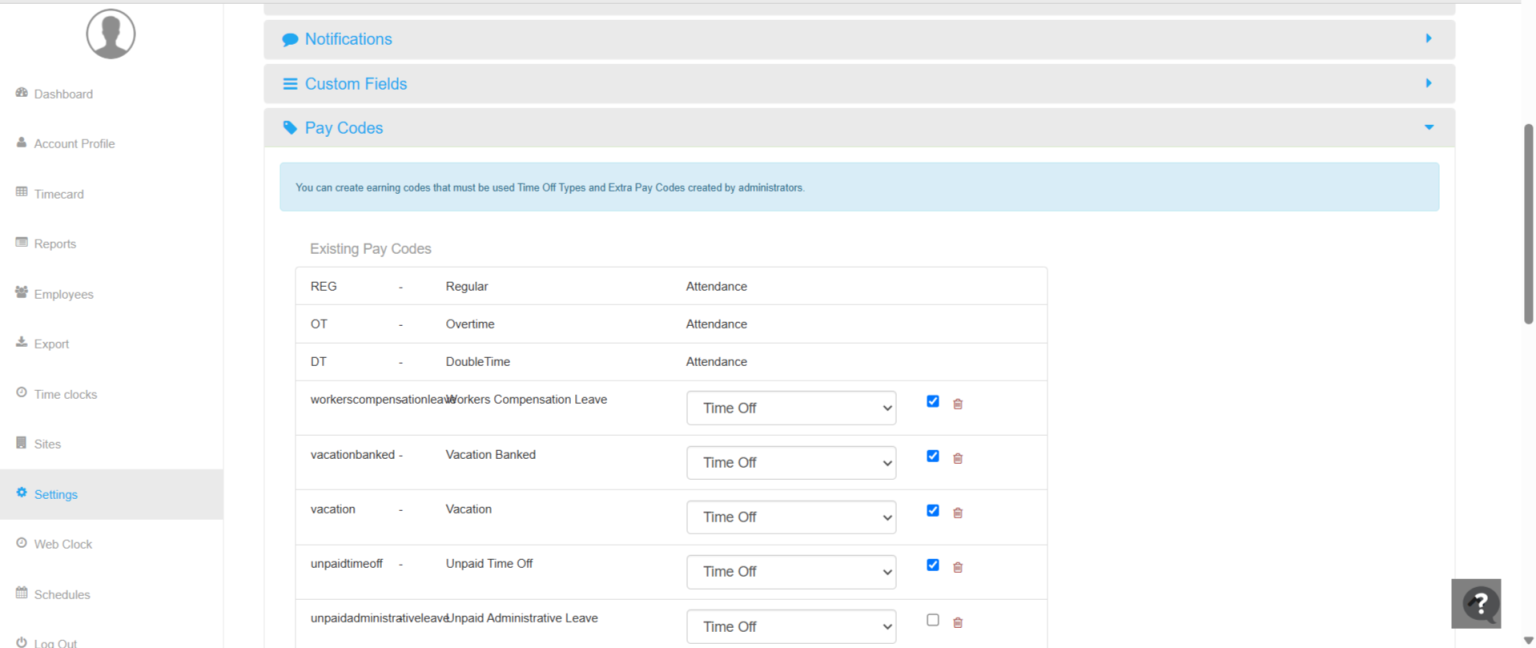
Task: Uncheck the Workers Compensation Leave checkbox
Action: point(932,401)
